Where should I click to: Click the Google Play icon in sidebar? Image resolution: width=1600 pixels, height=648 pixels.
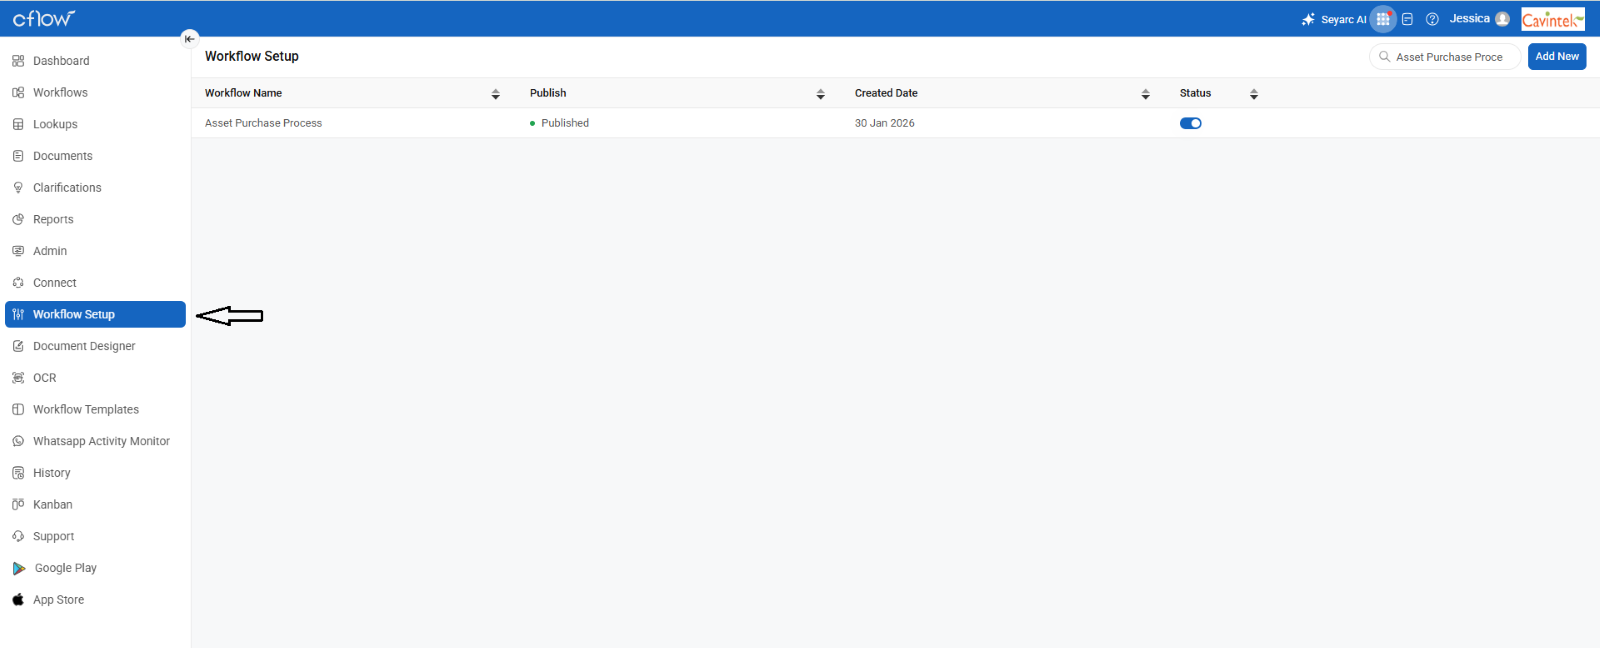coord(19,568)
